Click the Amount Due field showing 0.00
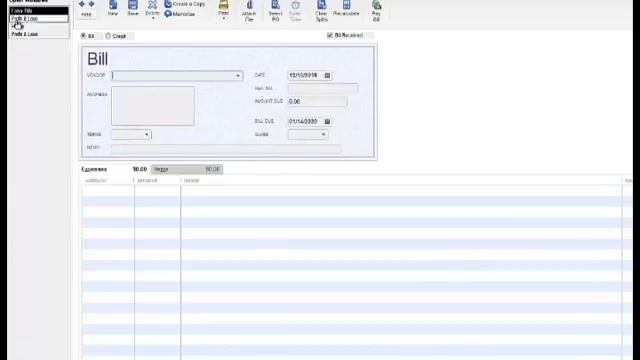Image resolution: width=640 pixels, height=360 pixels. coord(318,102)
